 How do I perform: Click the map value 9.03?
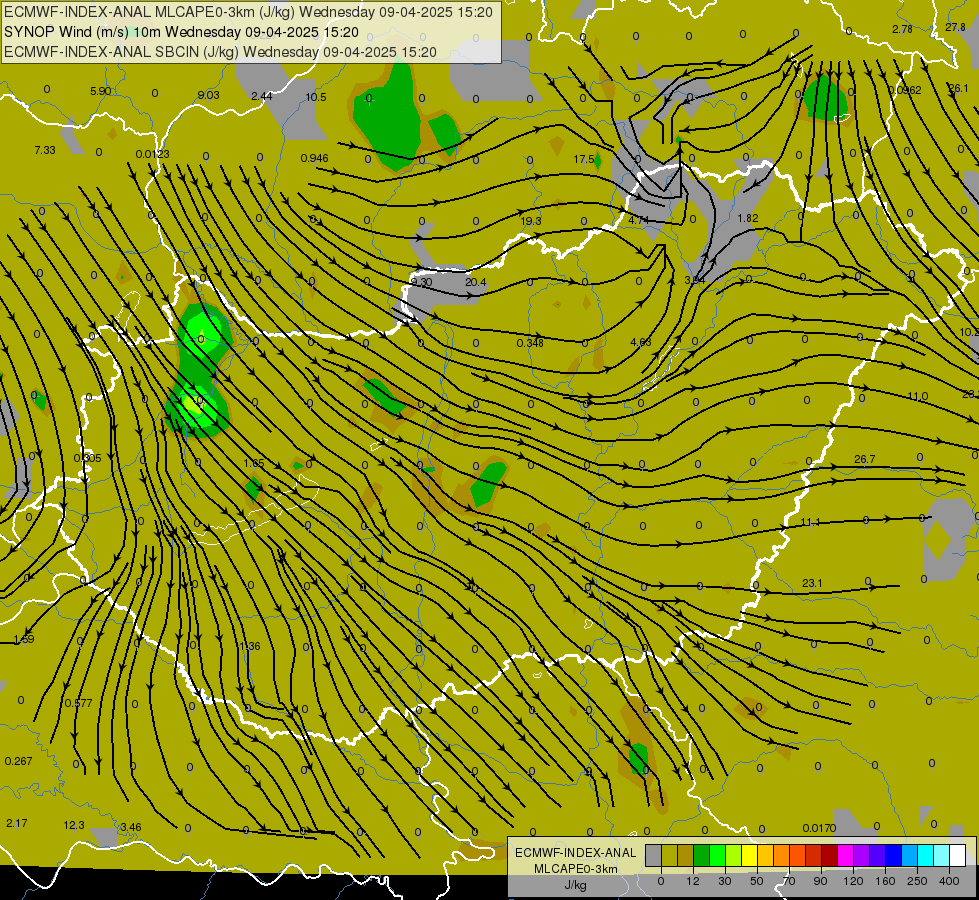[x=209, y=95]
